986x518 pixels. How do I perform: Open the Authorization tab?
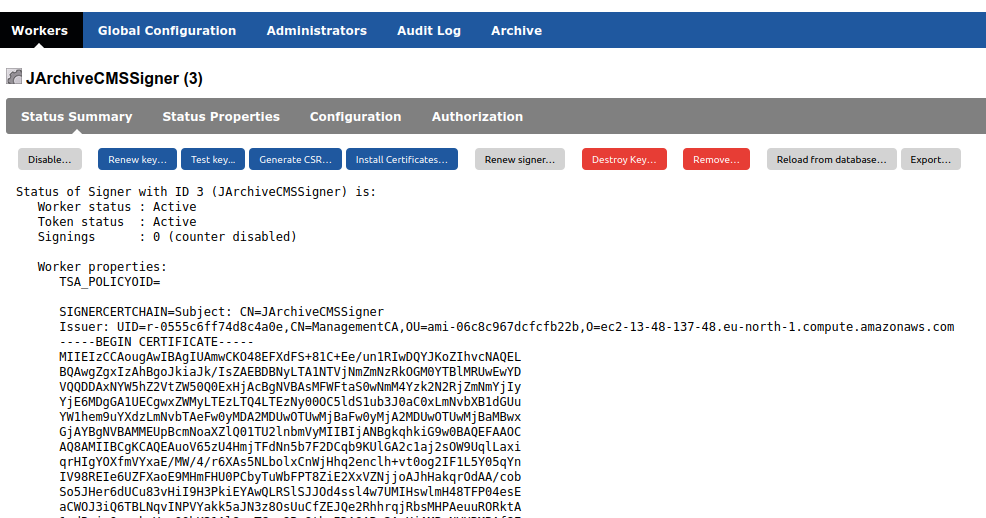477,116
